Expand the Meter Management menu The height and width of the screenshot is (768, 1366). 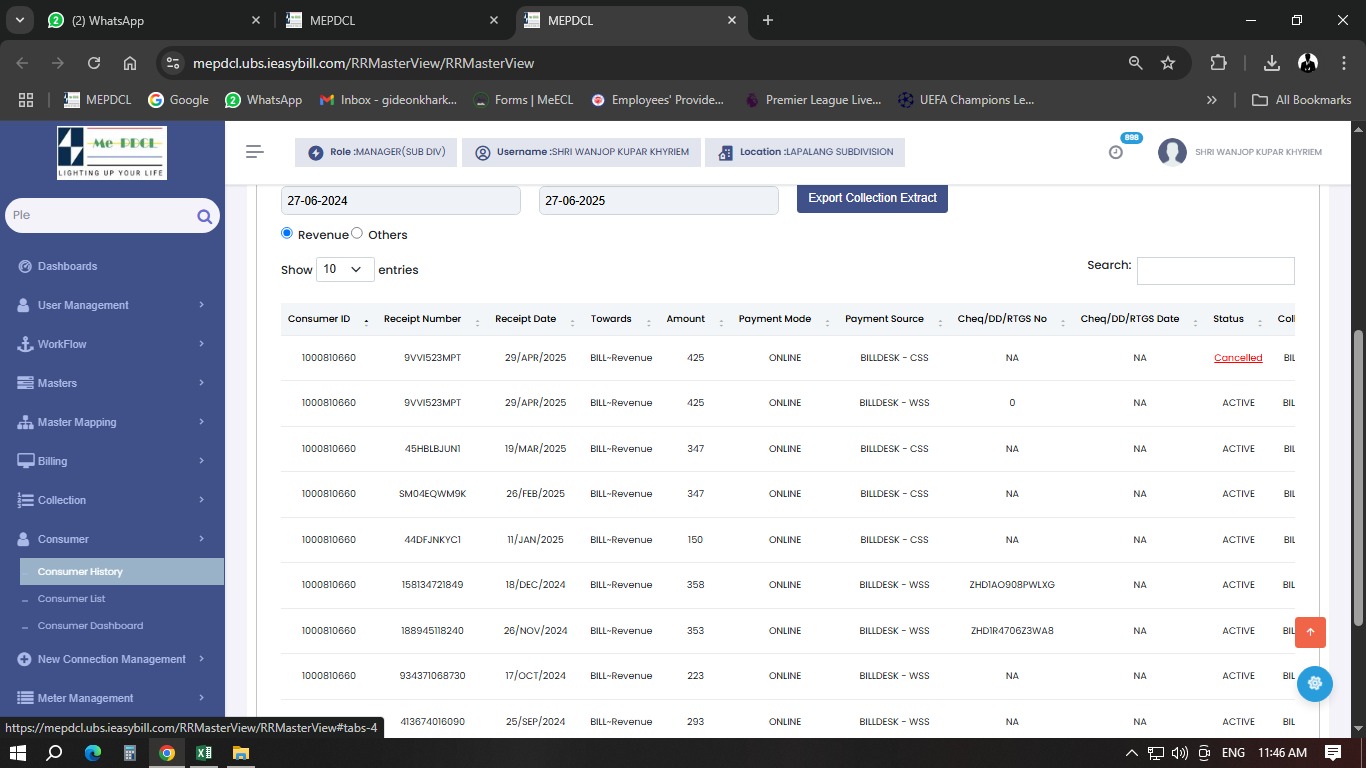pos(112,698)
